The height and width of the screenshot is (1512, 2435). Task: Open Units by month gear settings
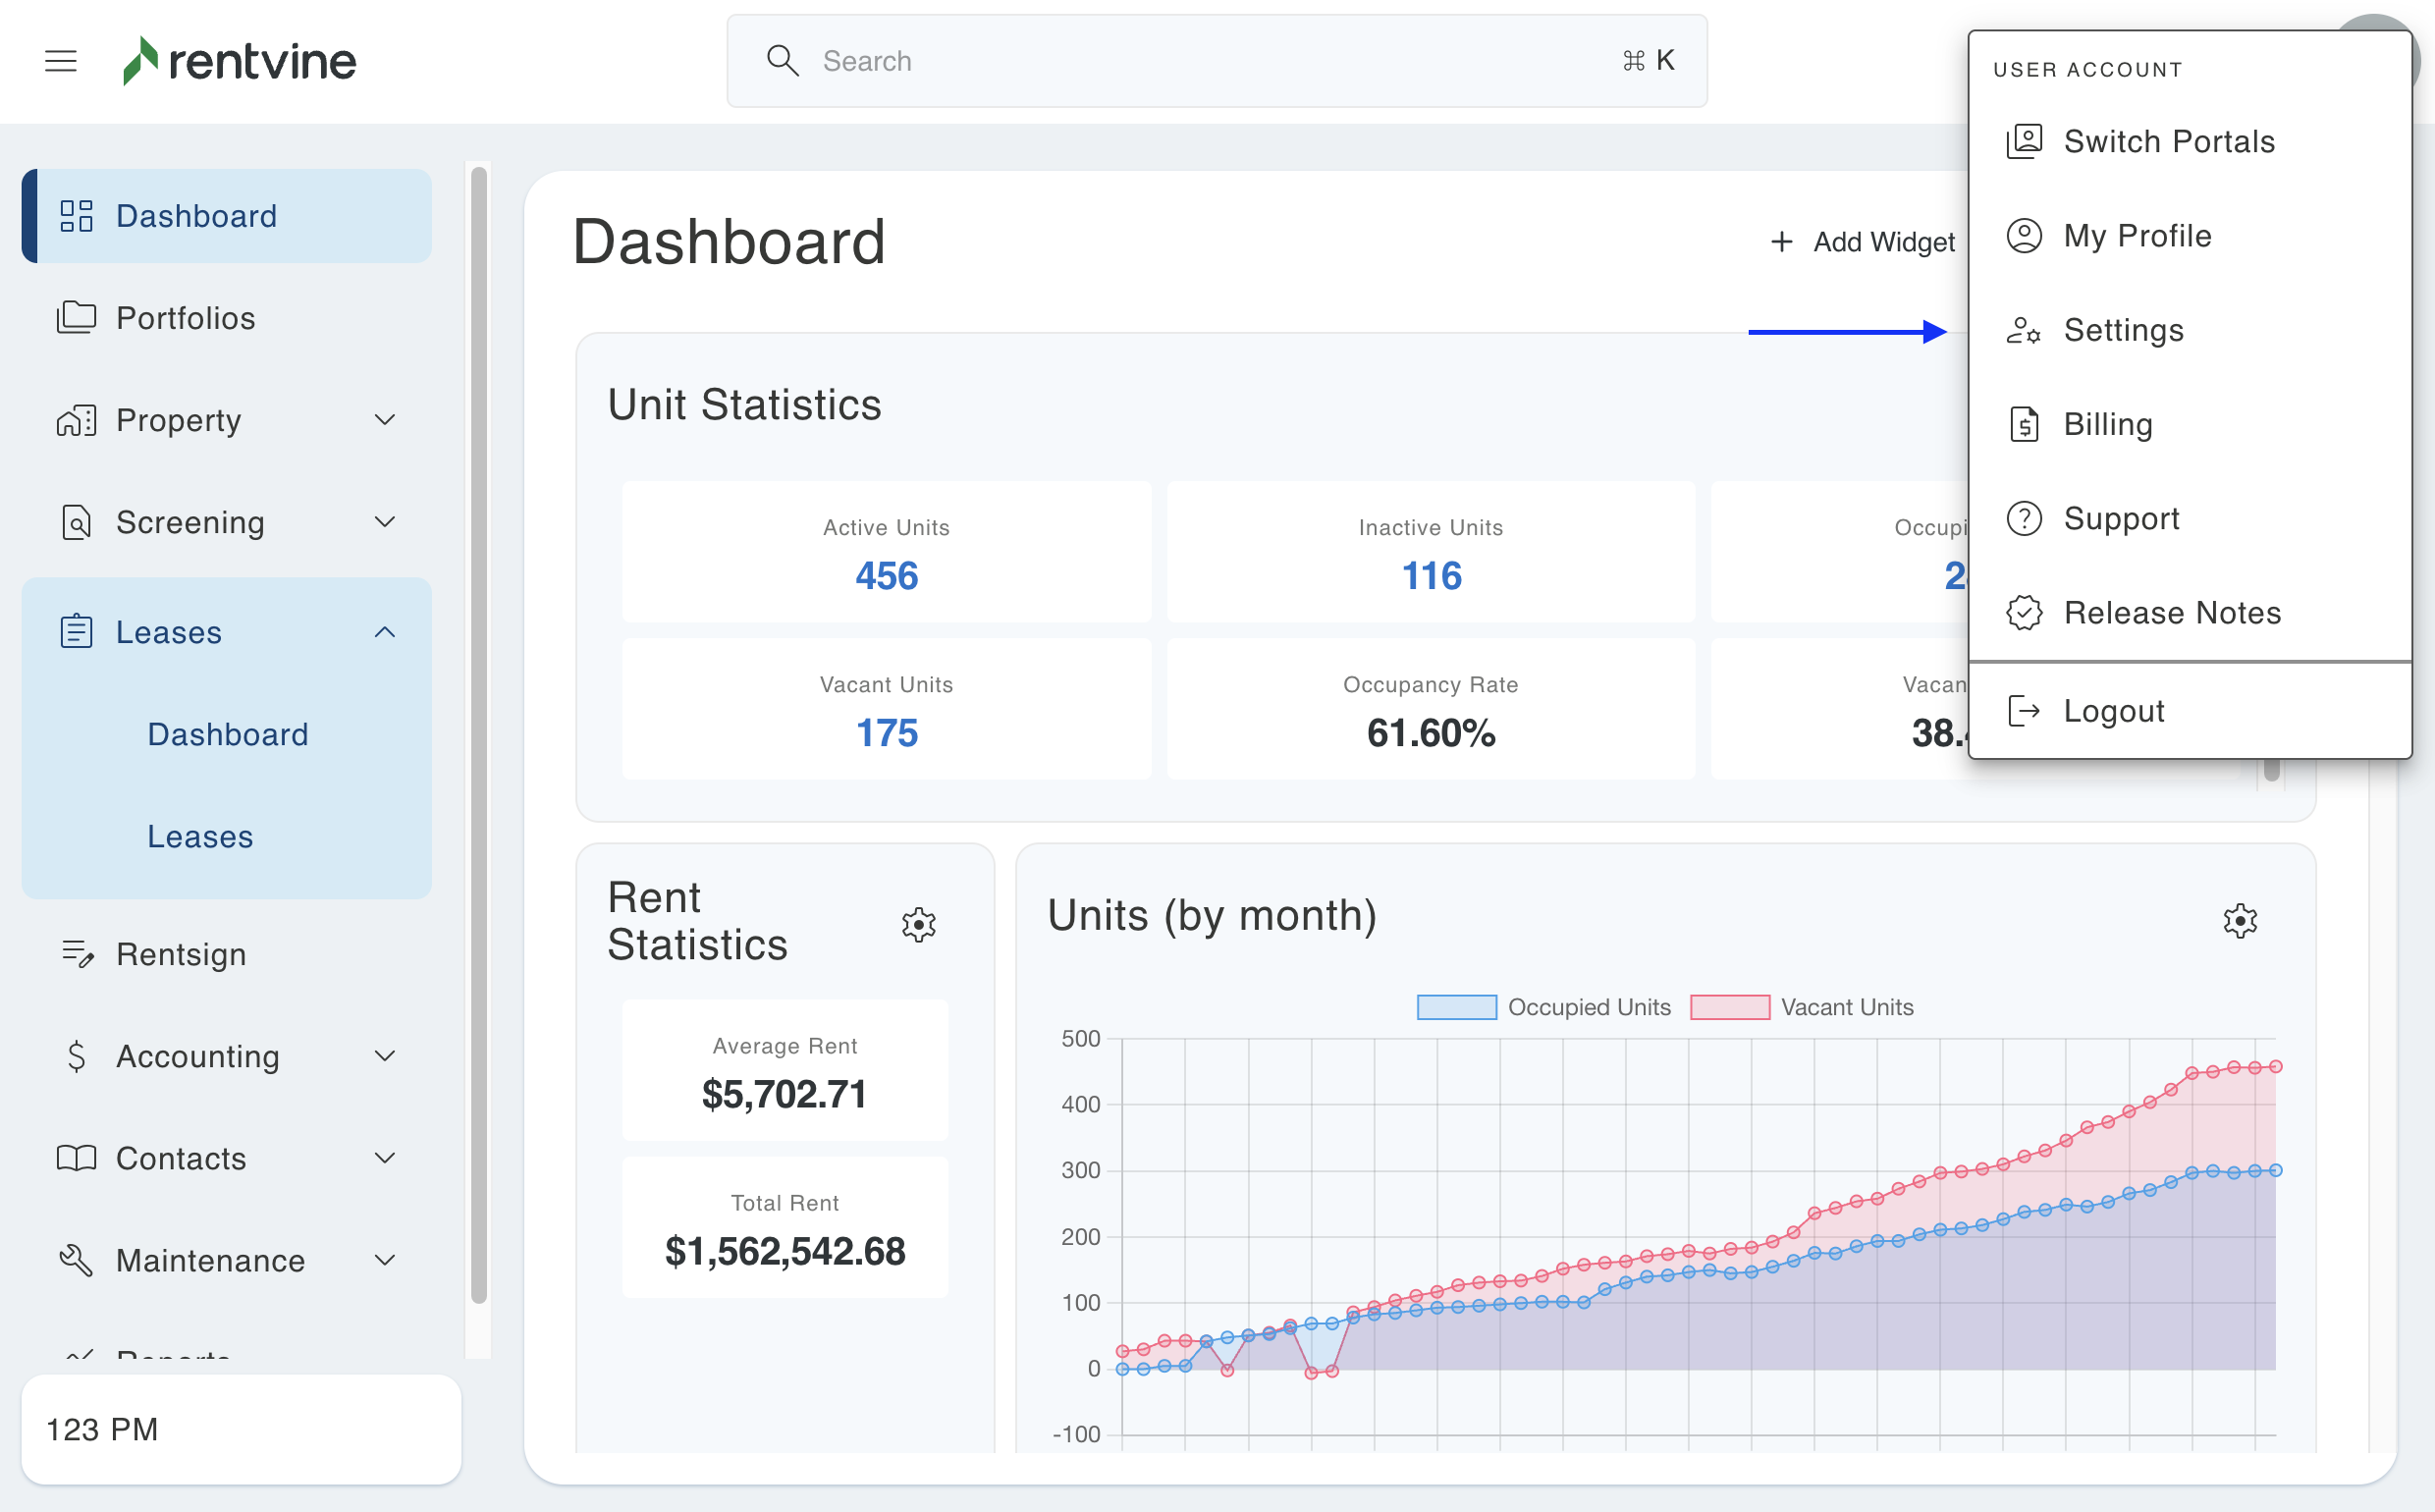click(2239, 920)
